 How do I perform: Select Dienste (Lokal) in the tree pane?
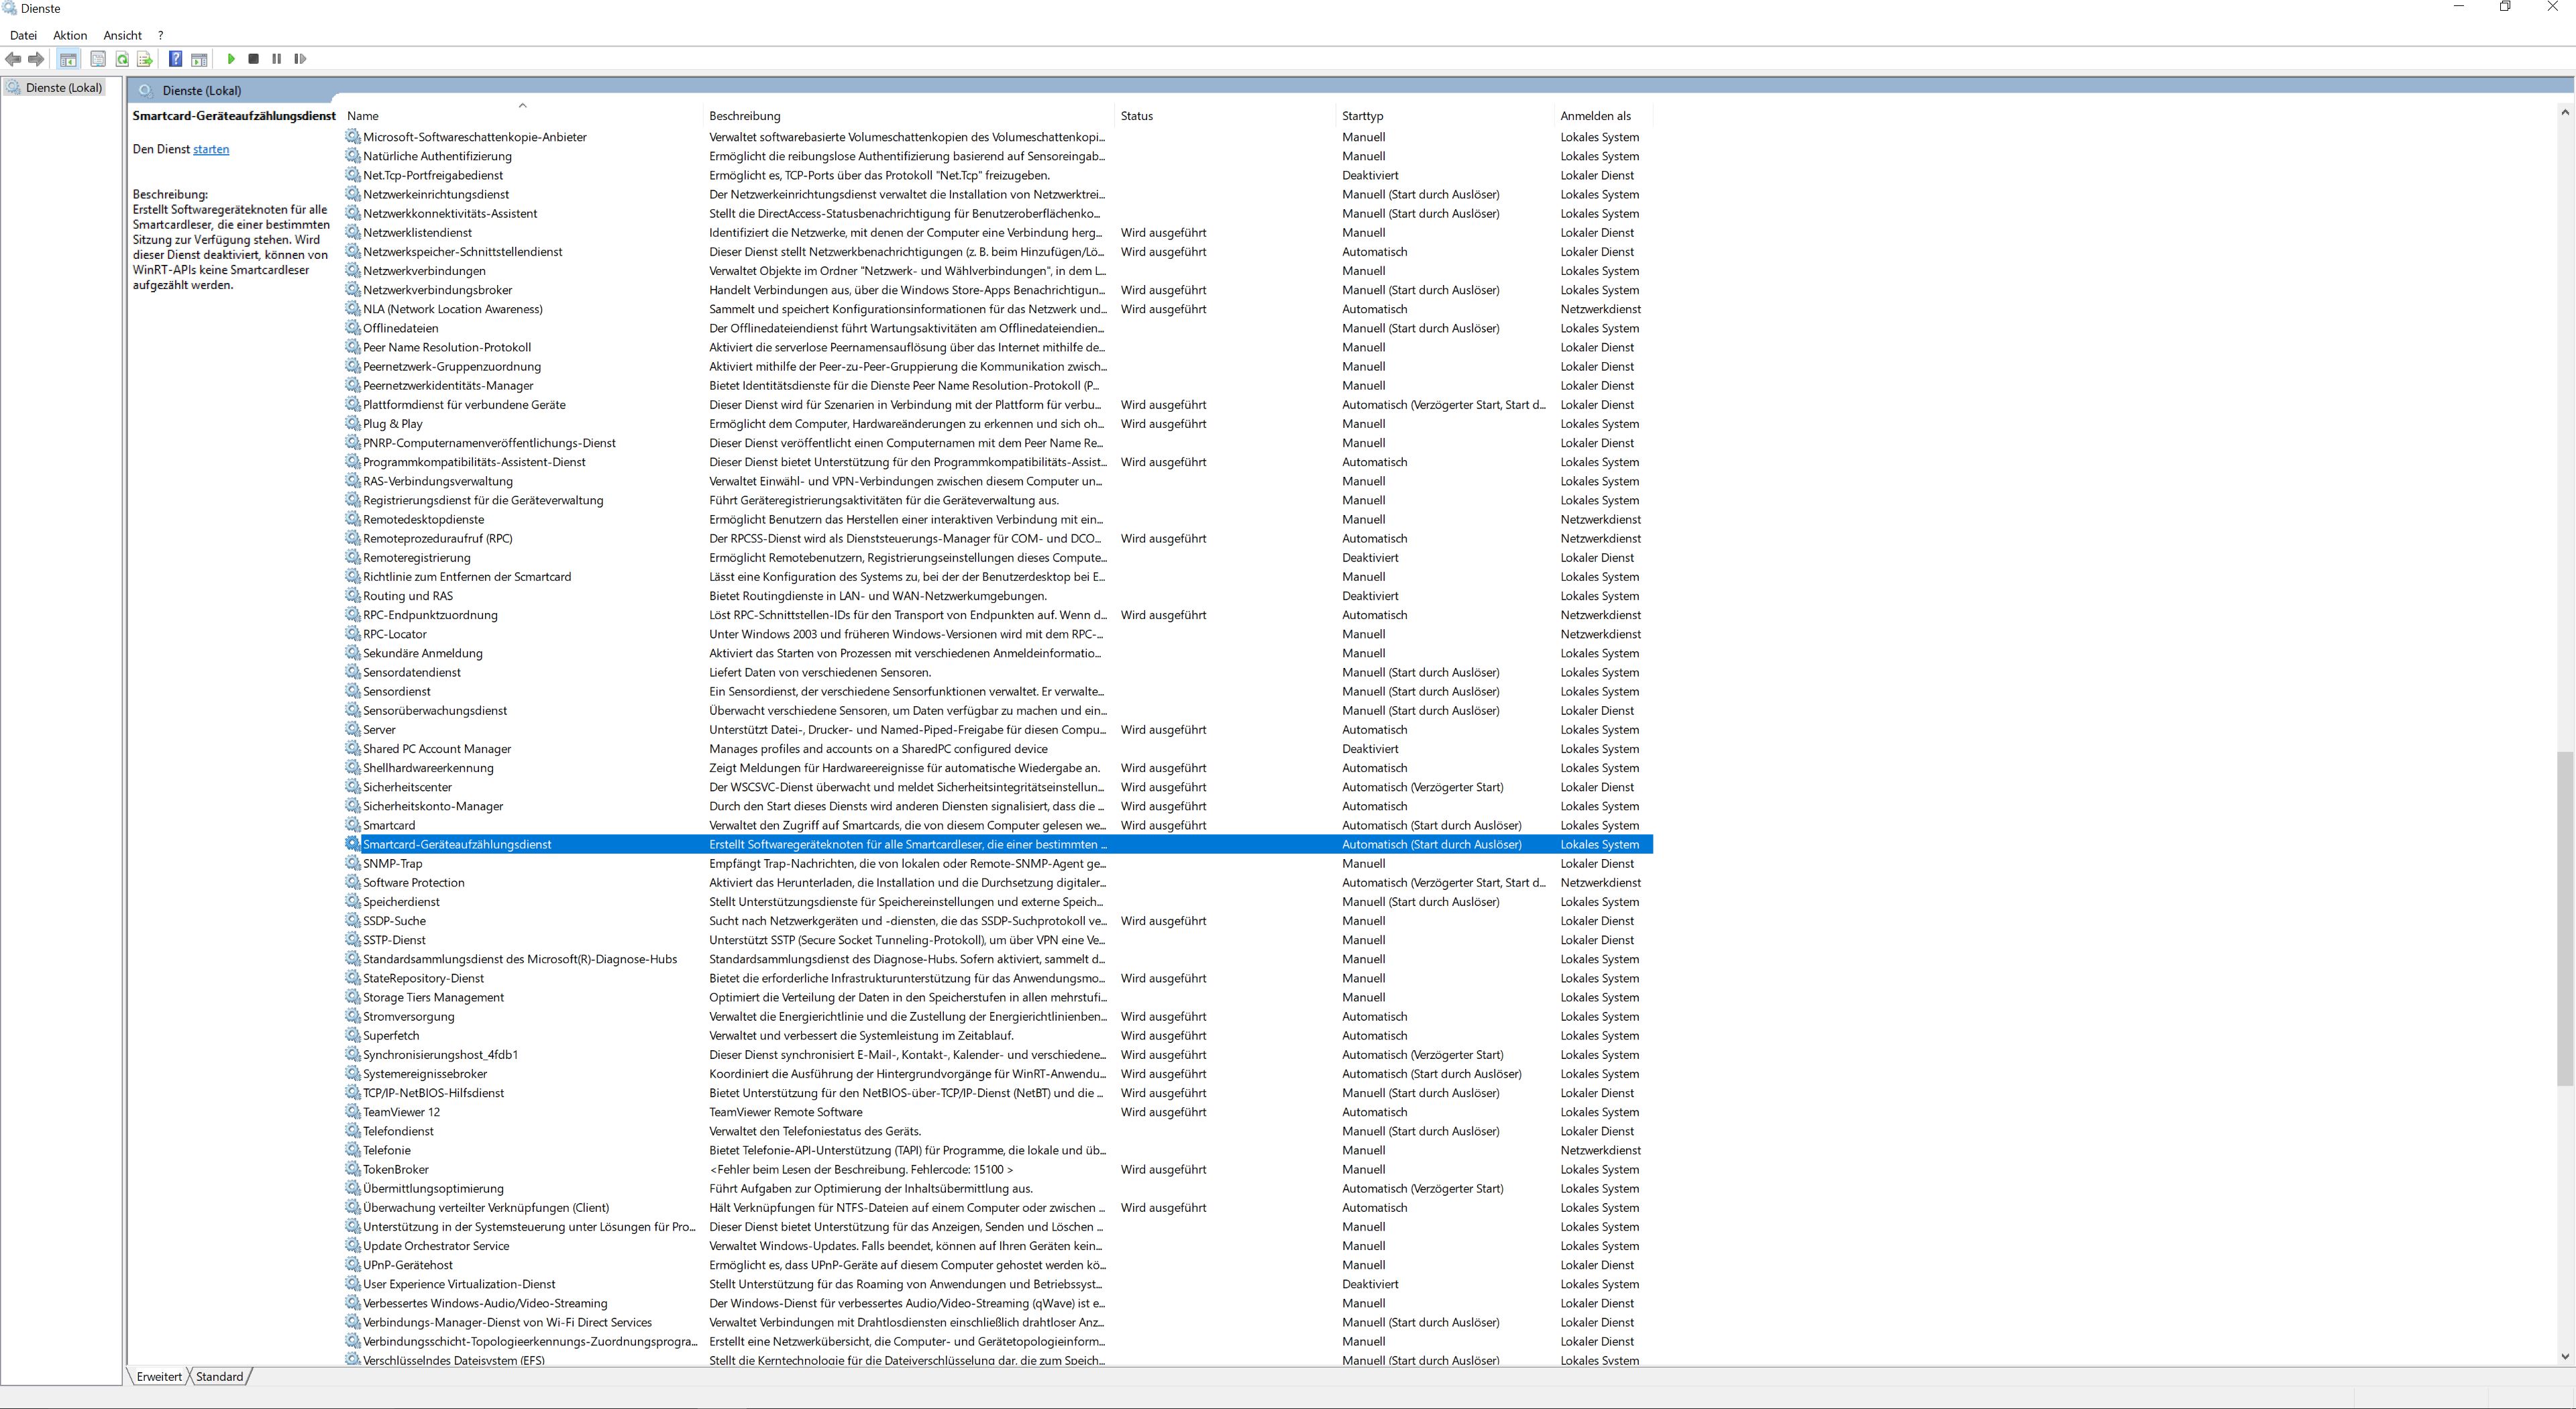64,88
